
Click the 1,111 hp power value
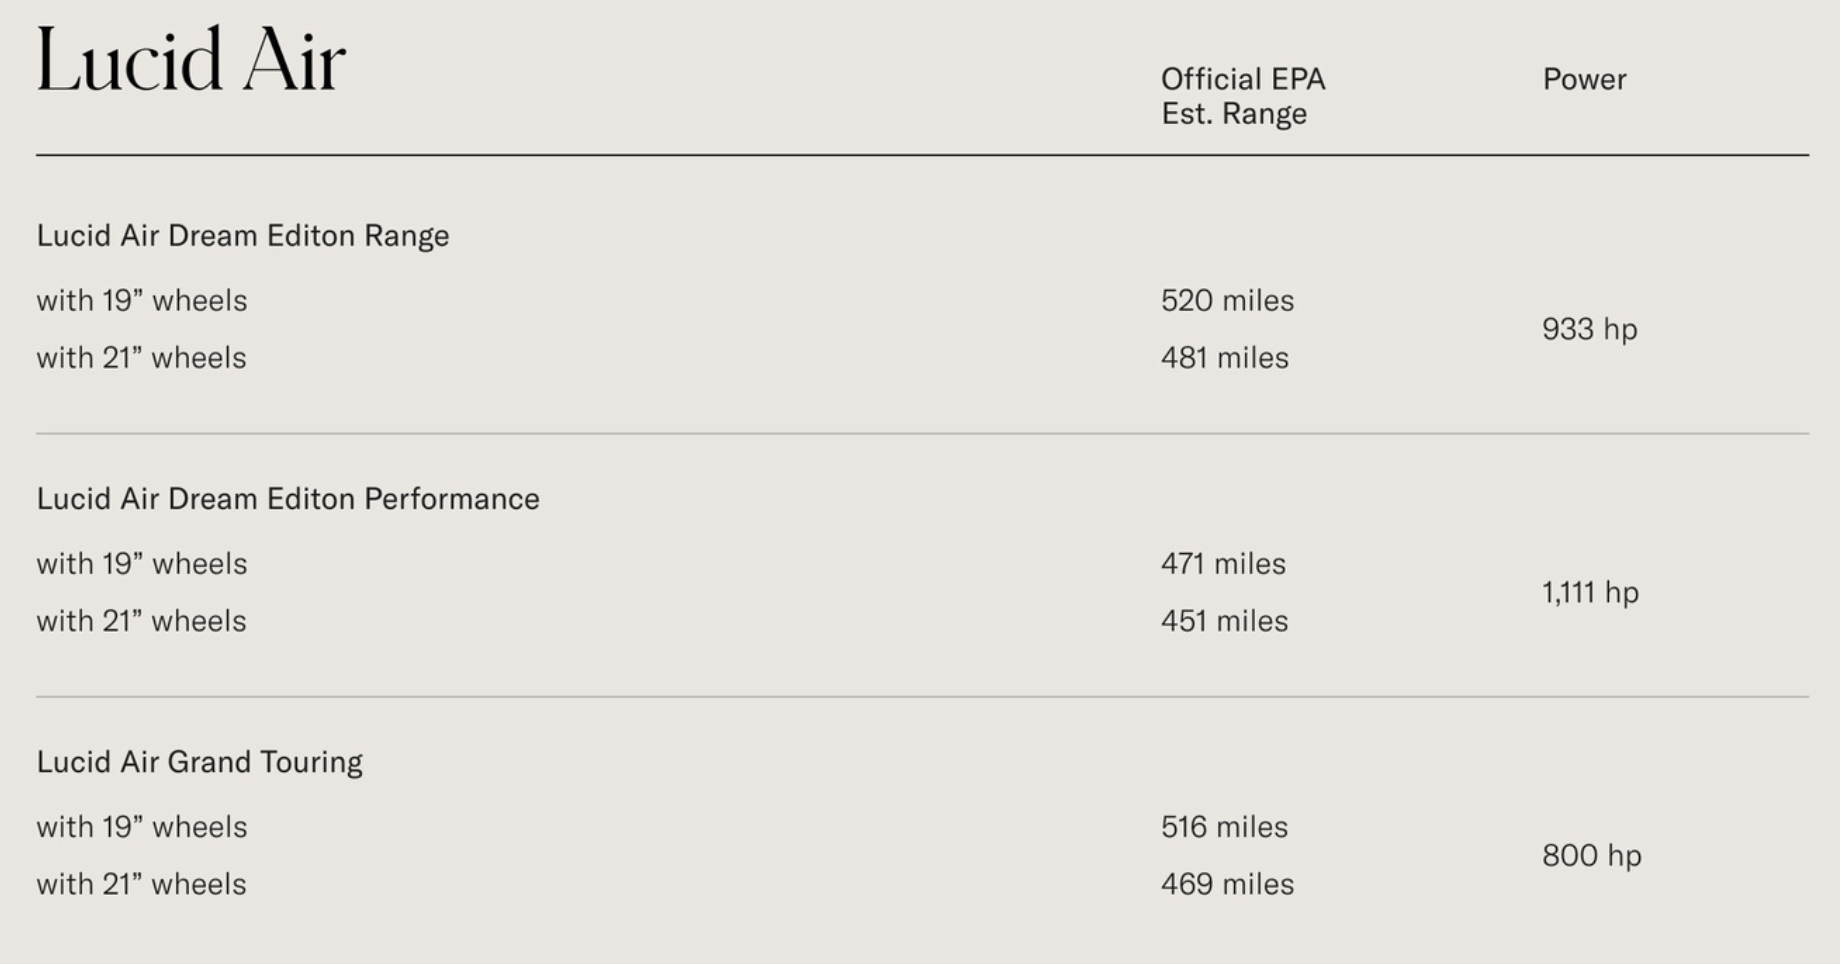pyautogui.click(x=1590, y=592)
